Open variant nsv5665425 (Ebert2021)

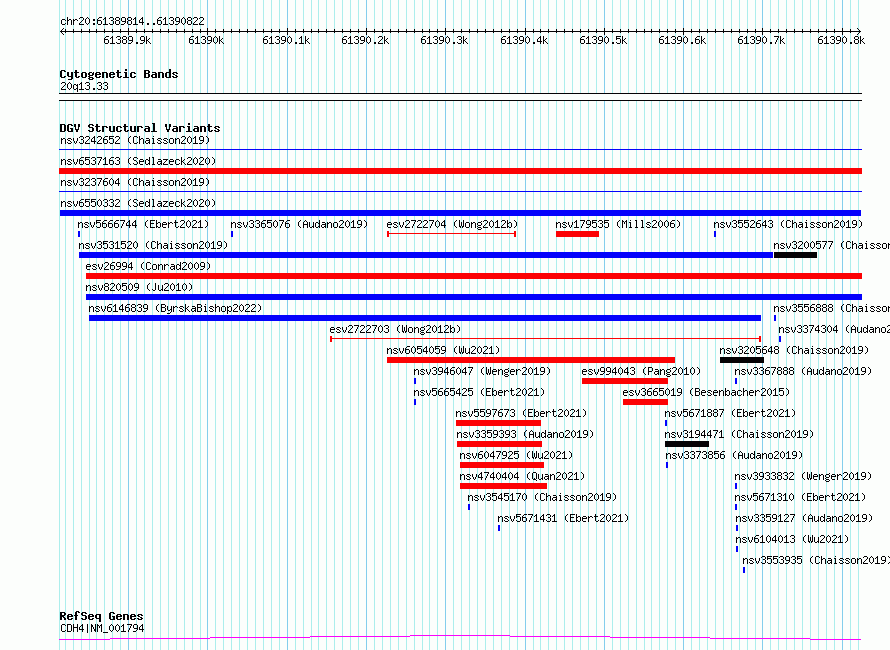pos(479,392)
